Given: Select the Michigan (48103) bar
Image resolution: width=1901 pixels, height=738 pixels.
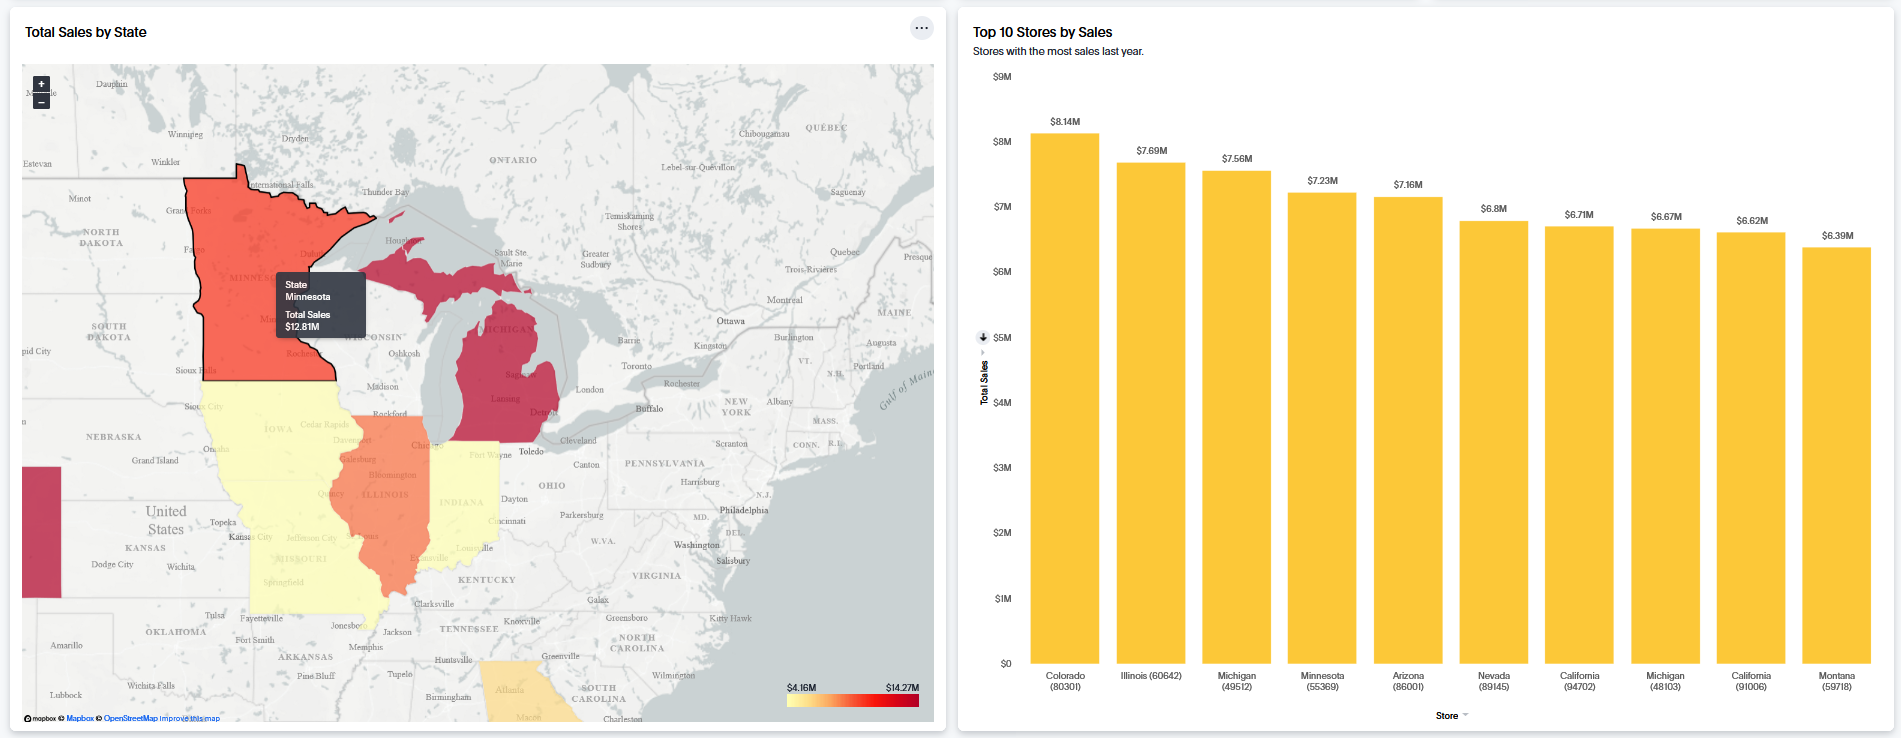Looking at the screenshot, I should point(1665,446).
